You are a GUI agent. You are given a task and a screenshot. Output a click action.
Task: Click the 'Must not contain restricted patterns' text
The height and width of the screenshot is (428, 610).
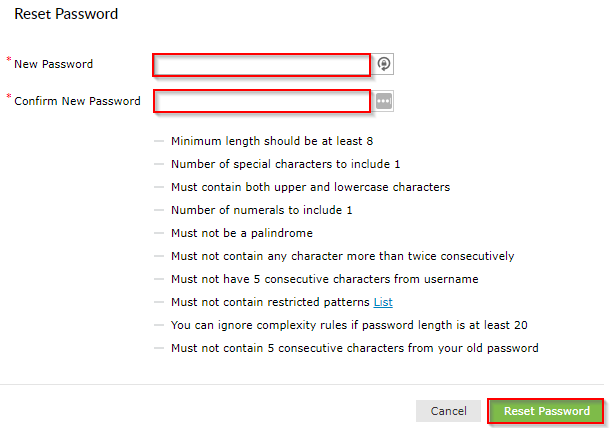pos(270,302)
